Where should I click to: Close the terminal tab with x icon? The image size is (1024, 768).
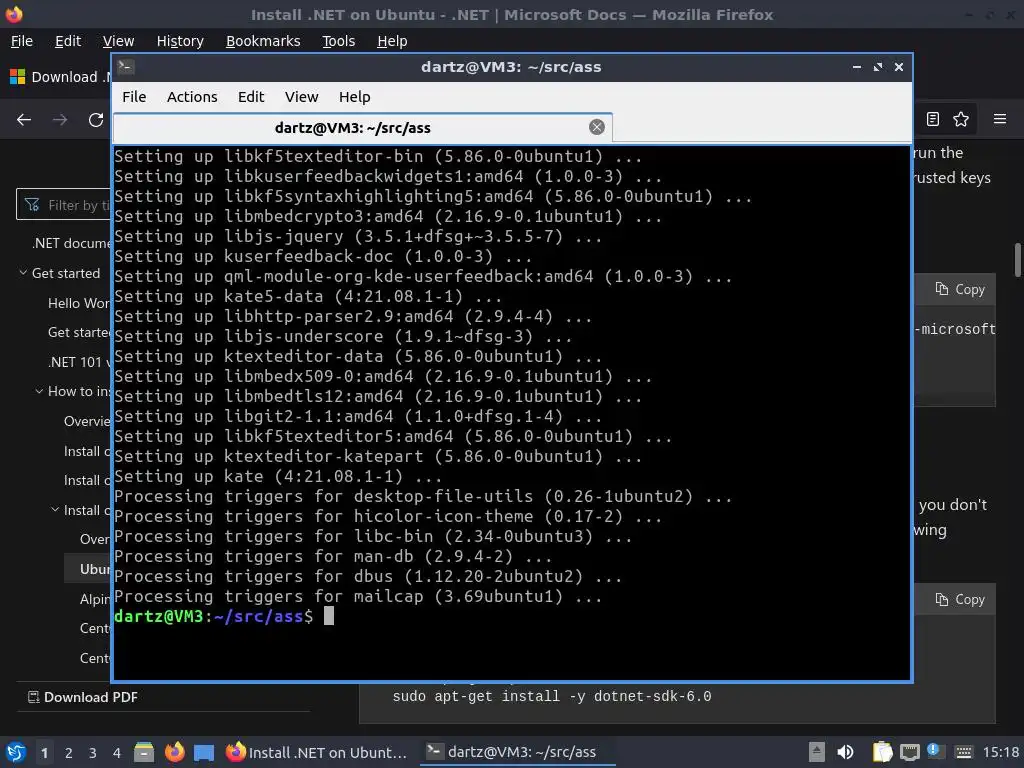596,127
